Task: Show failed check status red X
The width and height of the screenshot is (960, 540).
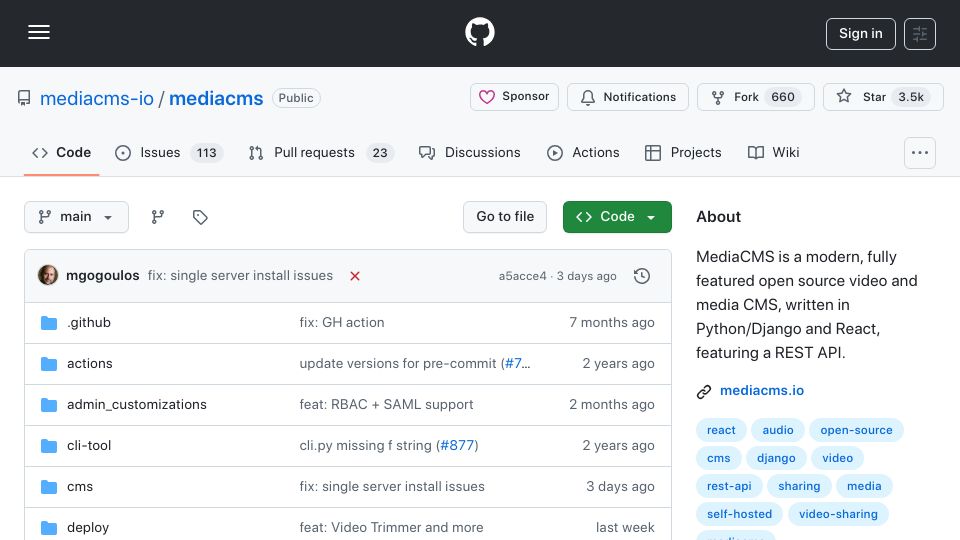Action: 354,276
